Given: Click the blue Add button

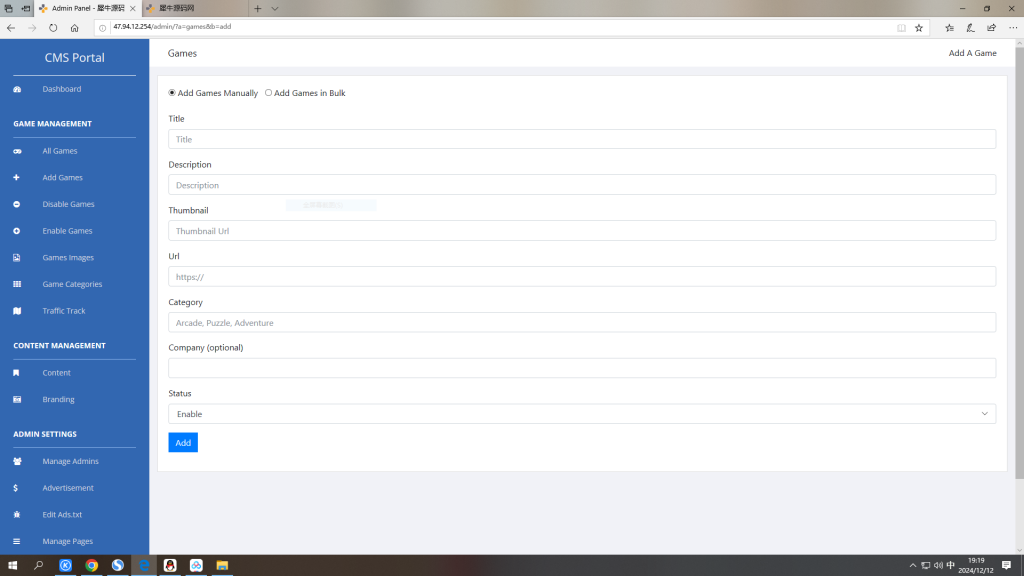Looking at the screenshot, I should coord(183,442).
